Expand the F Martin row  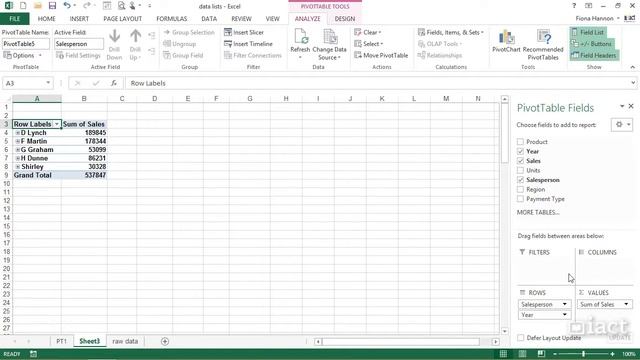(18, 141)
